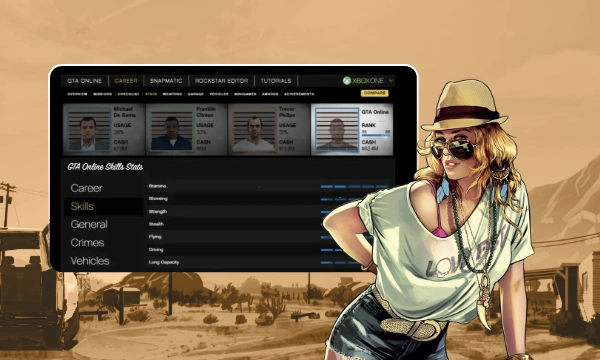This screenshot has width=600, height=360.
Task: Select Michael De Santa's mugshot
Action: pyautogui.click(x=89, y=130)
